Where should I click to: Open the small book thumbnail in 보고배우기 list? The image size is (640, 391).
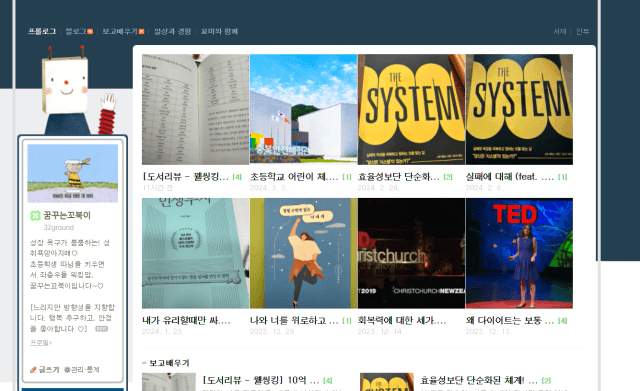pos(169,382)
